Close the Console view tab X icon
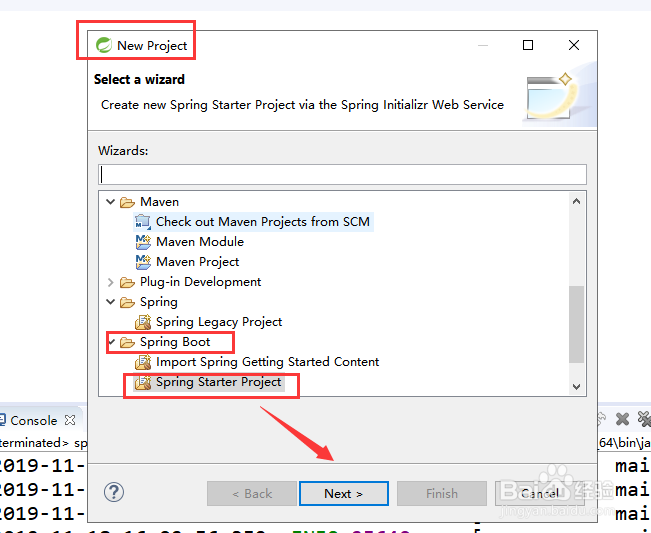 click(70, 420)
